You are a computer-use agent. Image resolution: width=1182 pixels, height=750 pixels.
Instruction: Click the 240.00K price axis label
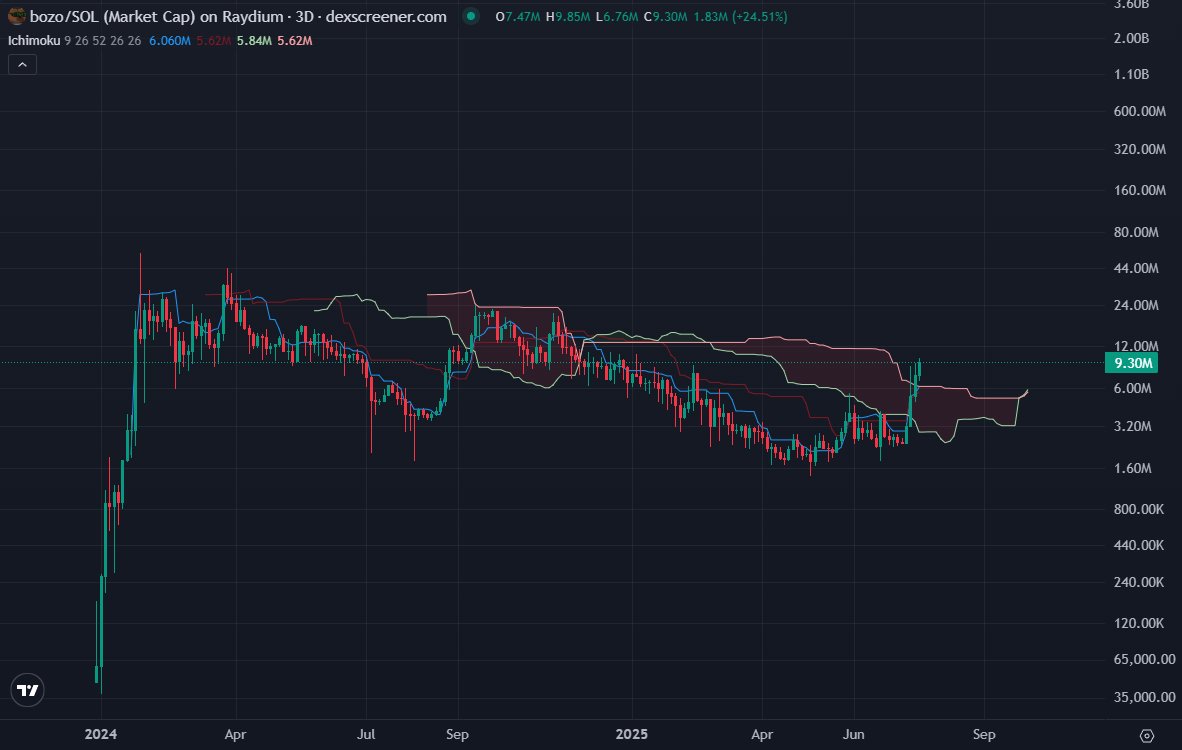tap(1138, 582)
